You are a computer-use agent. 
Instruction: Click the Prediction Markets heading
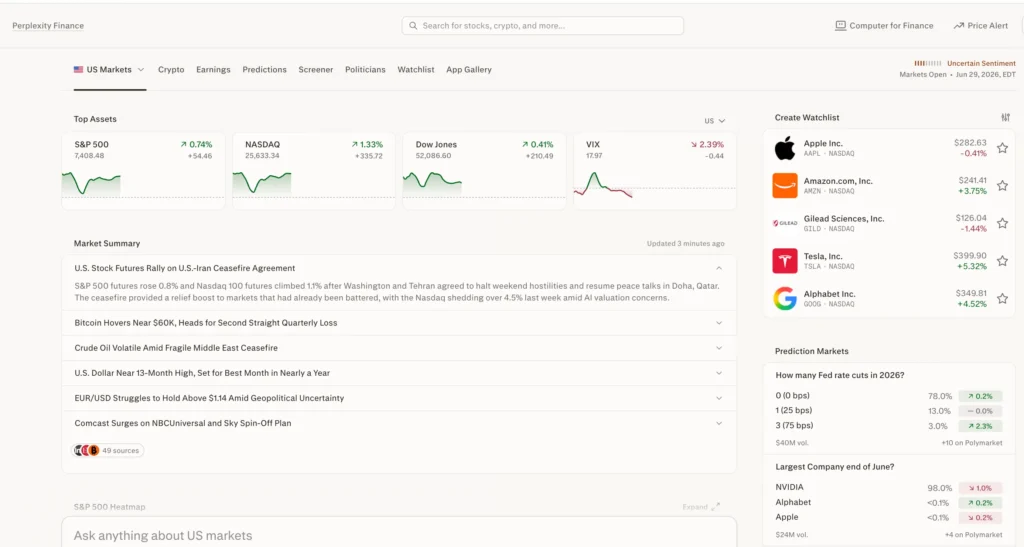[x=811, y=351]
